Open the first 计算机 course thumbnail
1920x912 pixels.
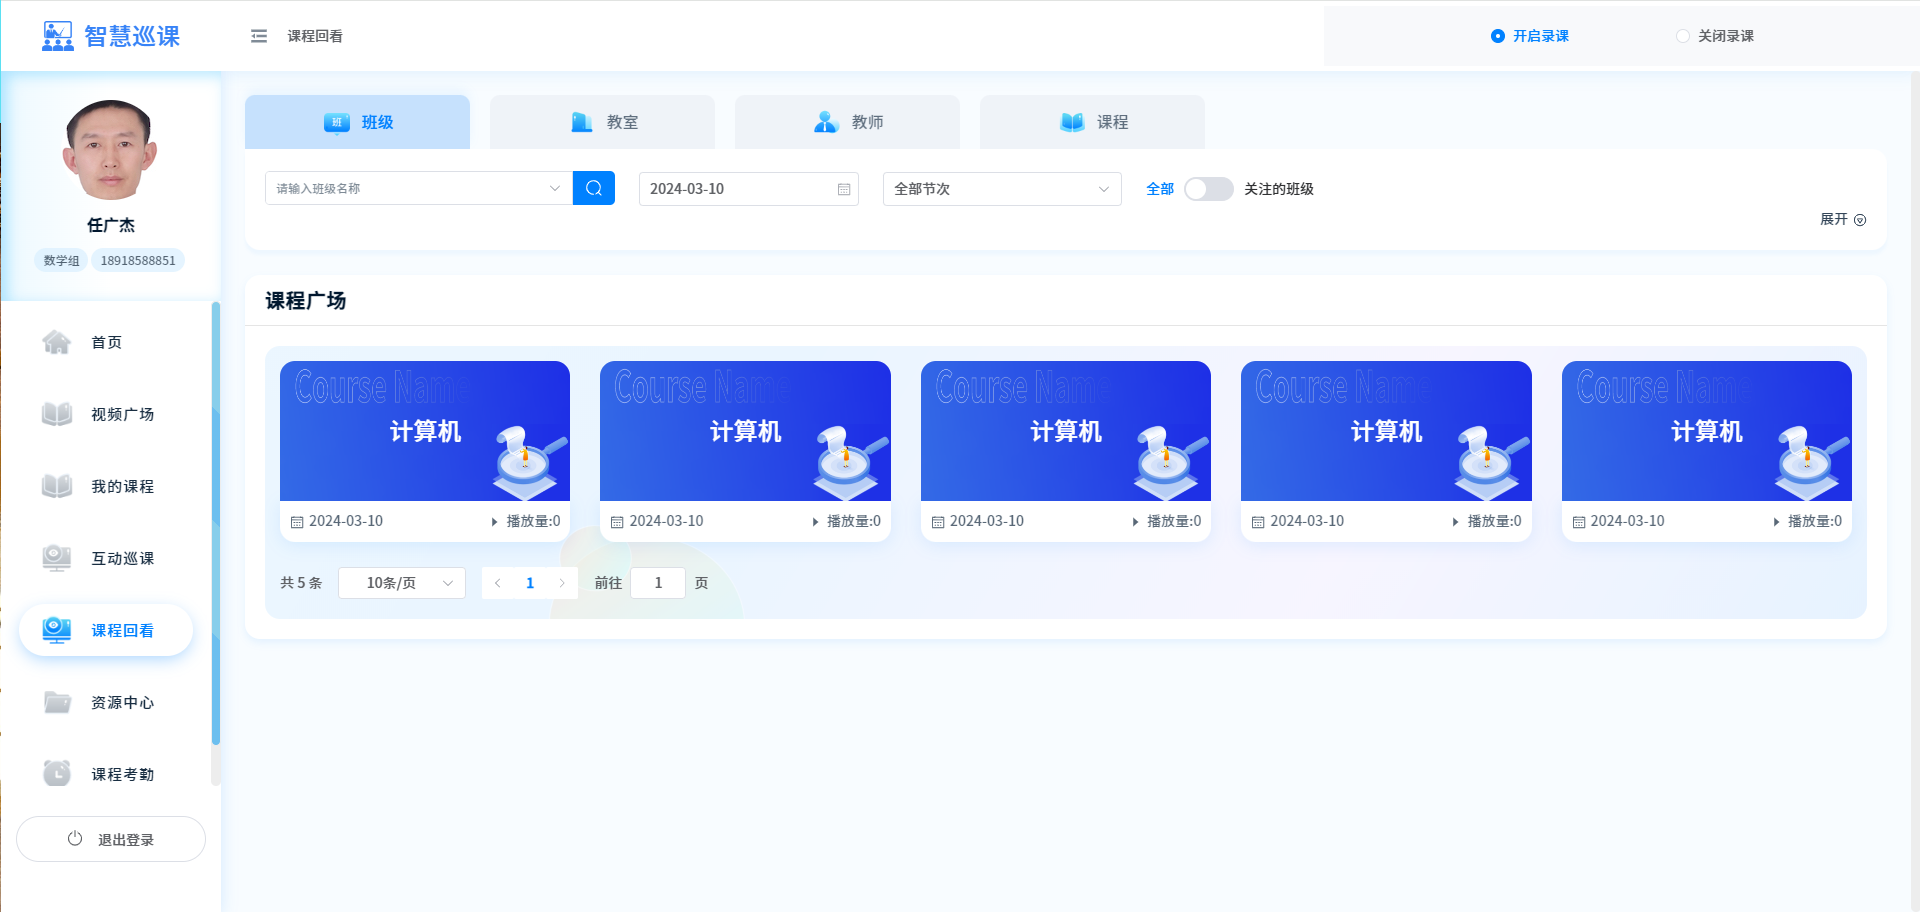[425, 431]
